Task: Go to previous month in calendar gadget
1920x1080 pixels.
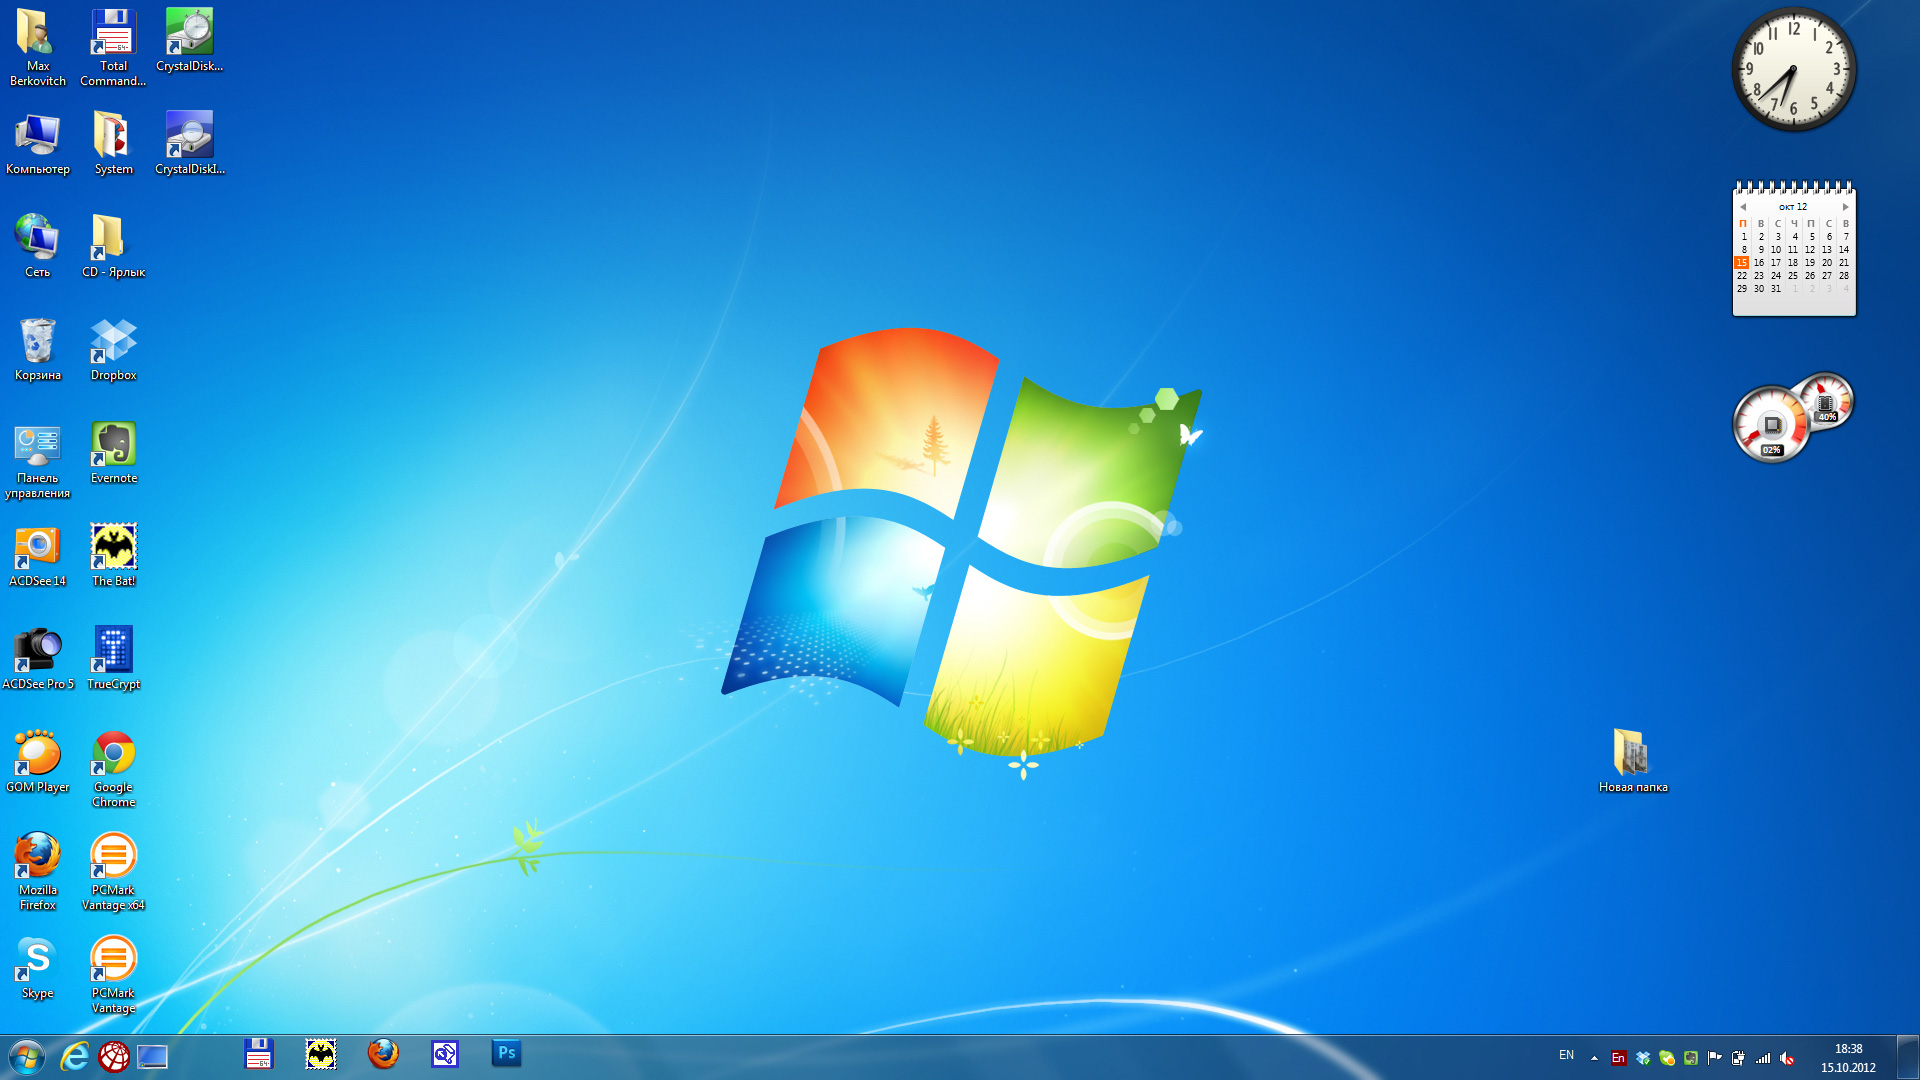Action: [1743, 207]
